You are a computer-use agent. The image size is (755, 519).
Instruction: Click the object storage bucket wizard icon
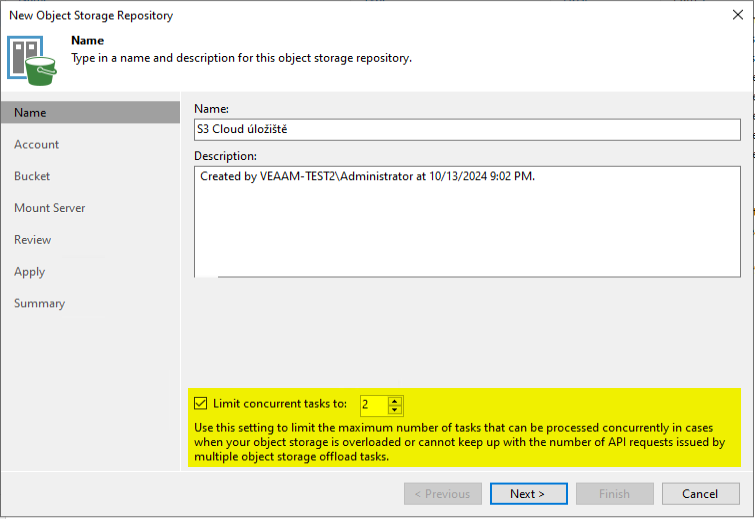32,61
